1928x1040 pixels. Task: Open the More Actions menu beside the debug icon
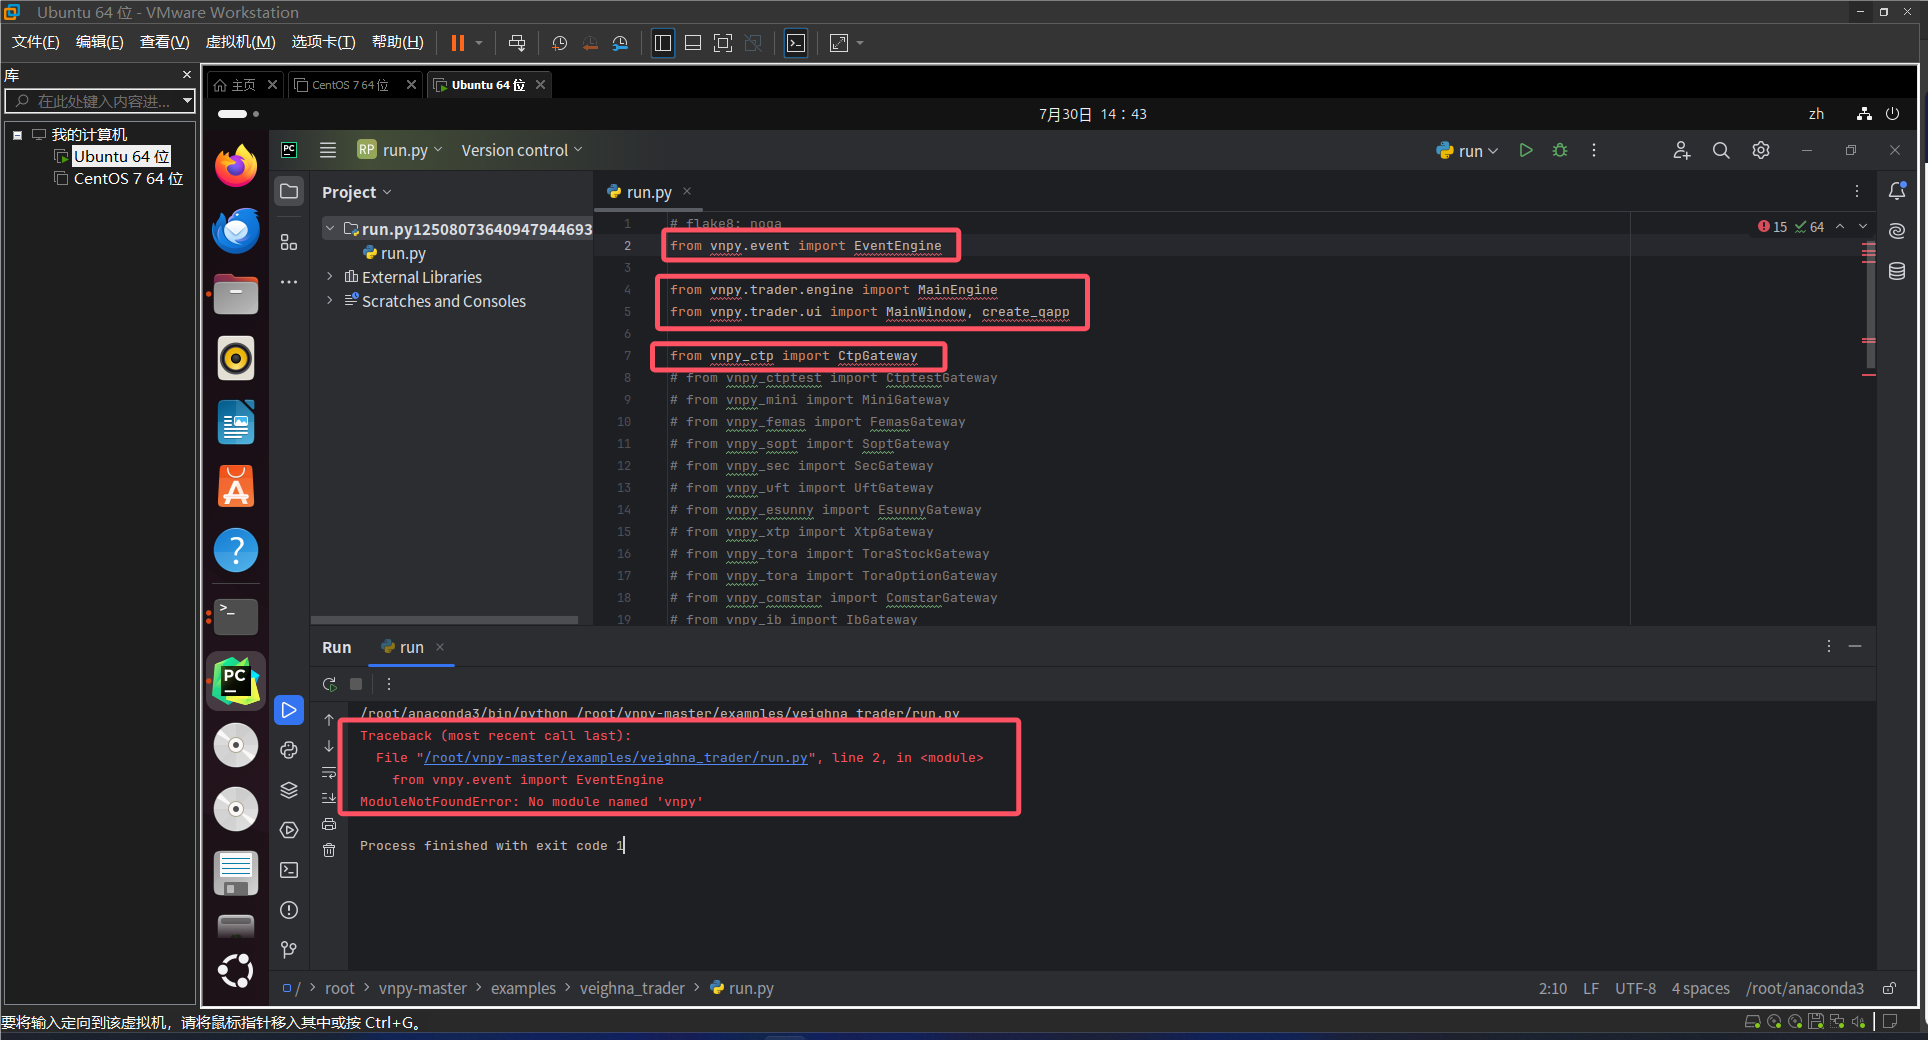click(x=1594, y=150)
